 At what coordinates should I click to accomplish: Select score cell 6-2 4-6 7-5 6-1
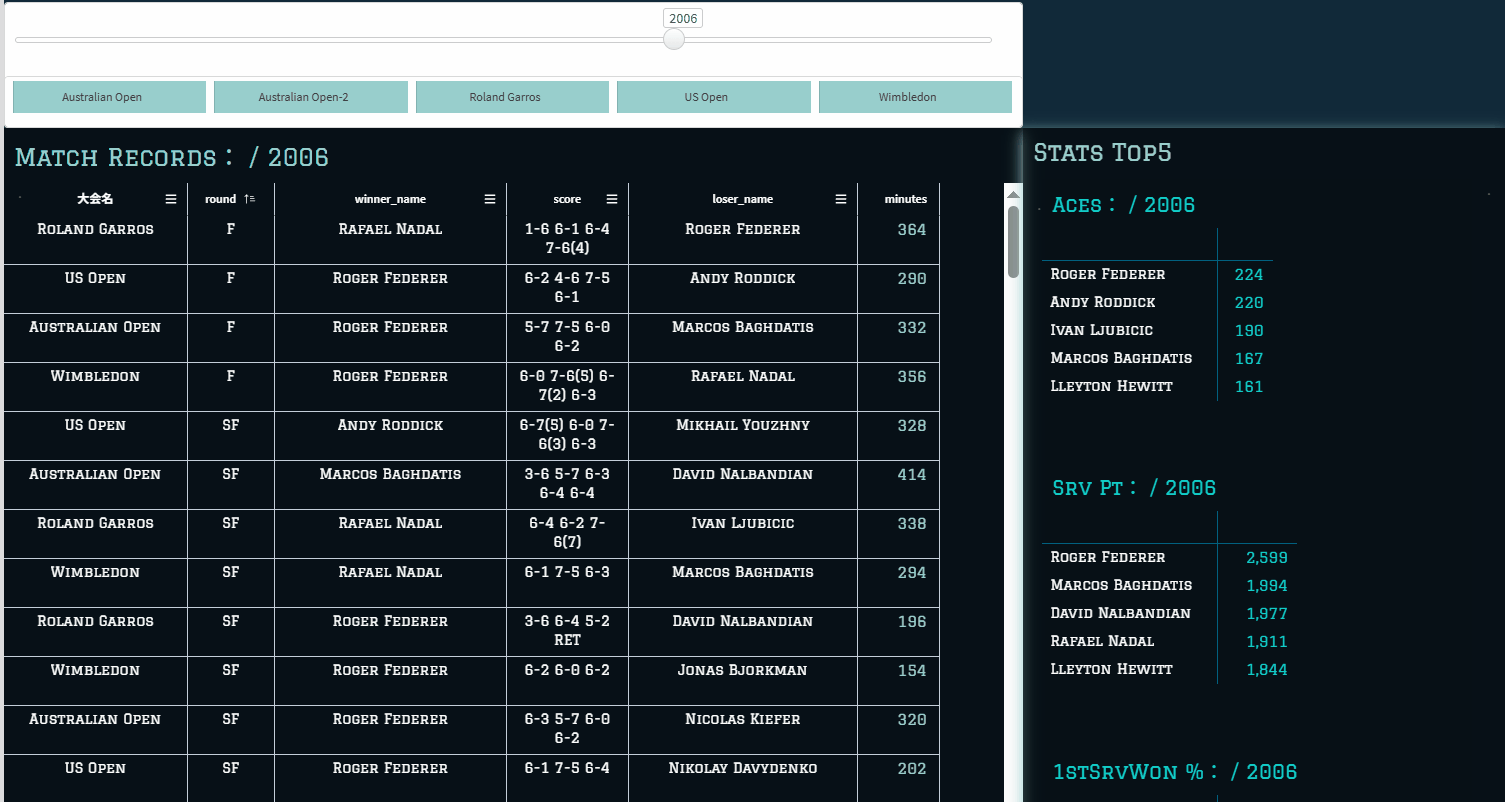[567, 289]
